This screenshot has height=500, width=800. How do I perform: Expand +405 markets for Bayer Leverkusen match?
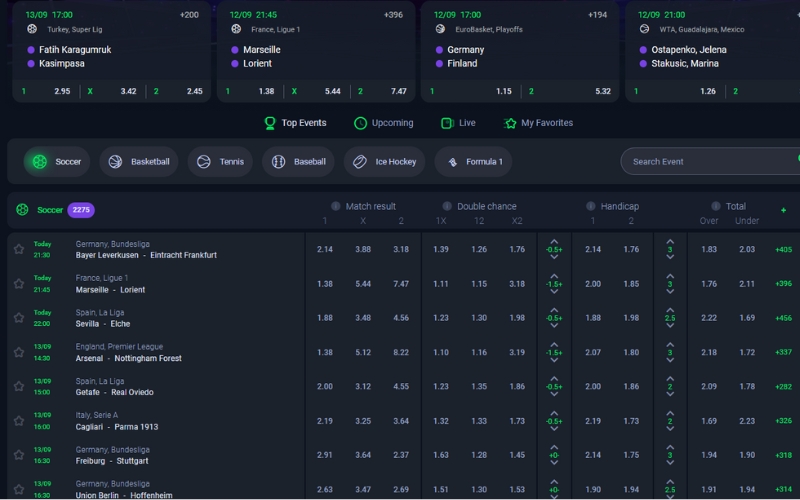click(x=783, y=249)
